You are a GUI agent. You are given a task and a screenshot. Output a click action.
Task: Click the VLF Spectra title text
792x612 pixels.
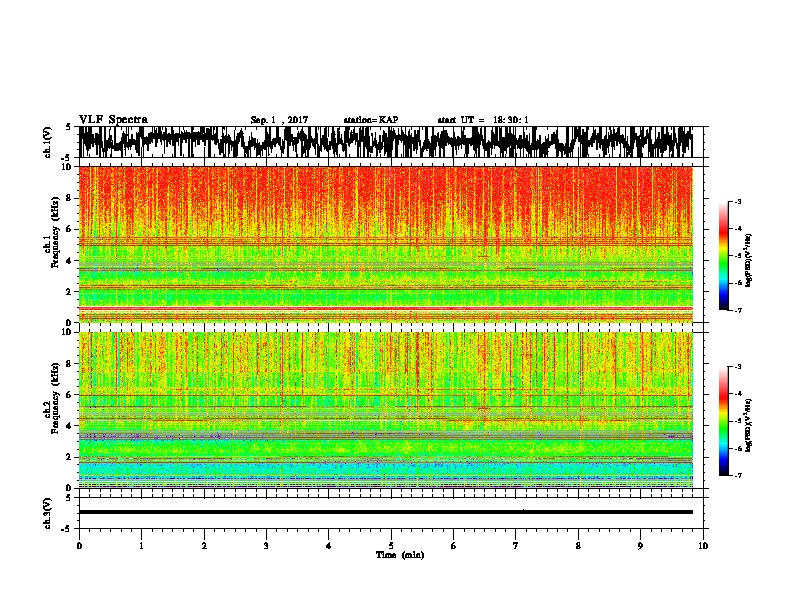pos(113,120)
